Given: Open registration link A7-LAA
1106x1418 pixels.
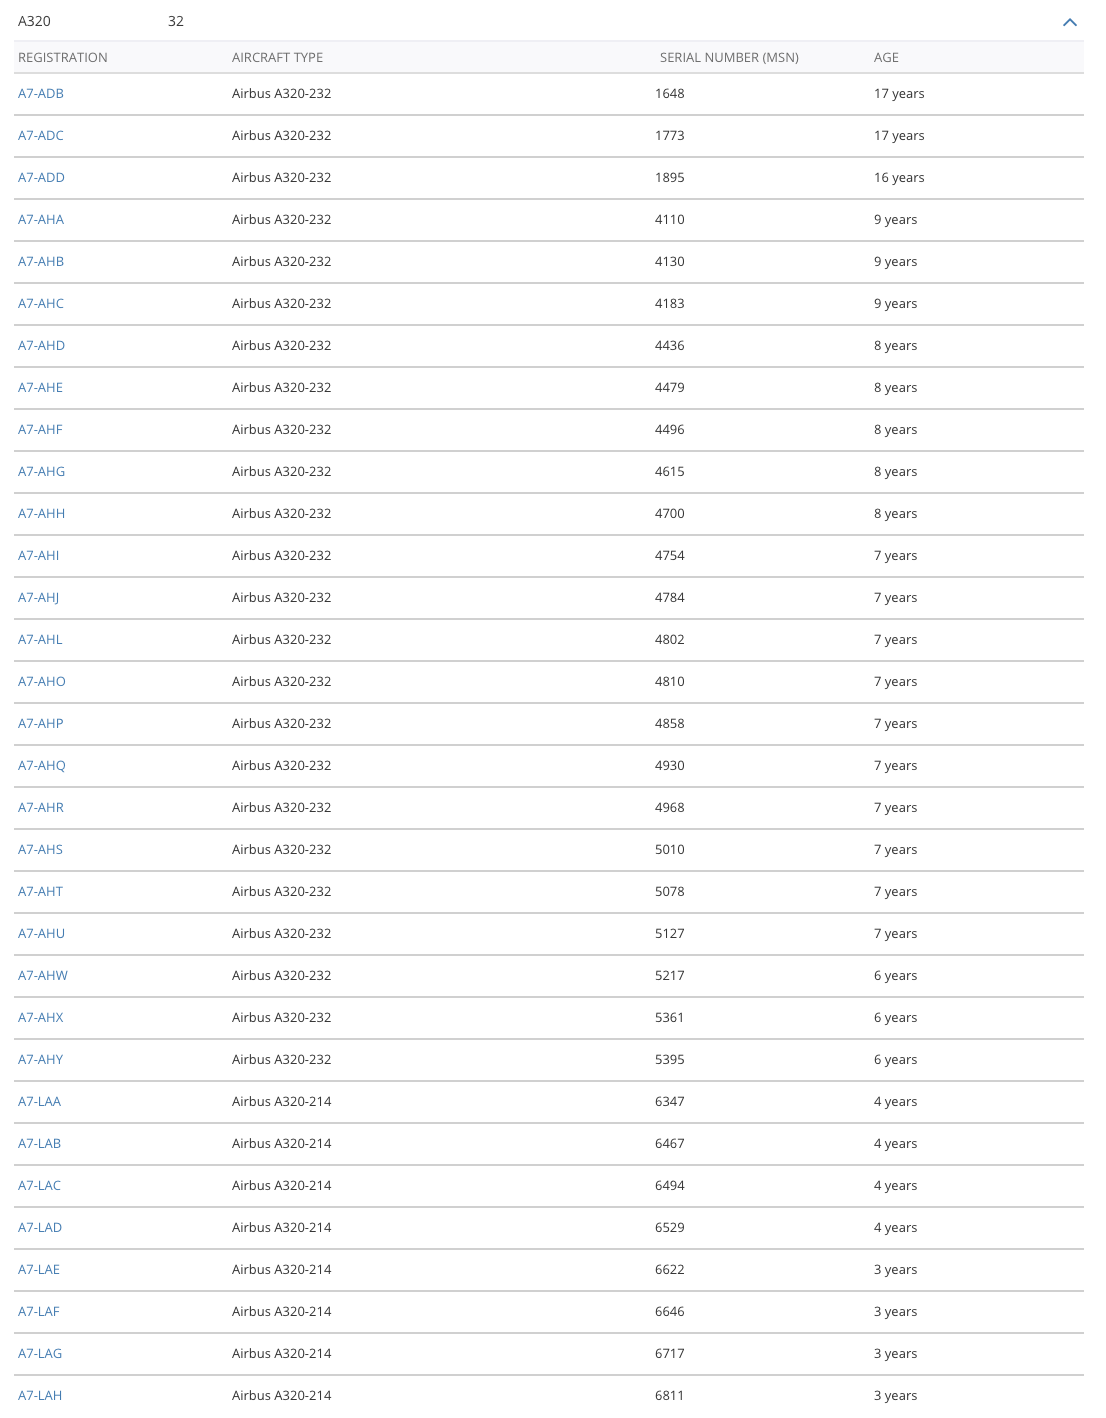Looking at the screenshot, I should coord(40,1102).
